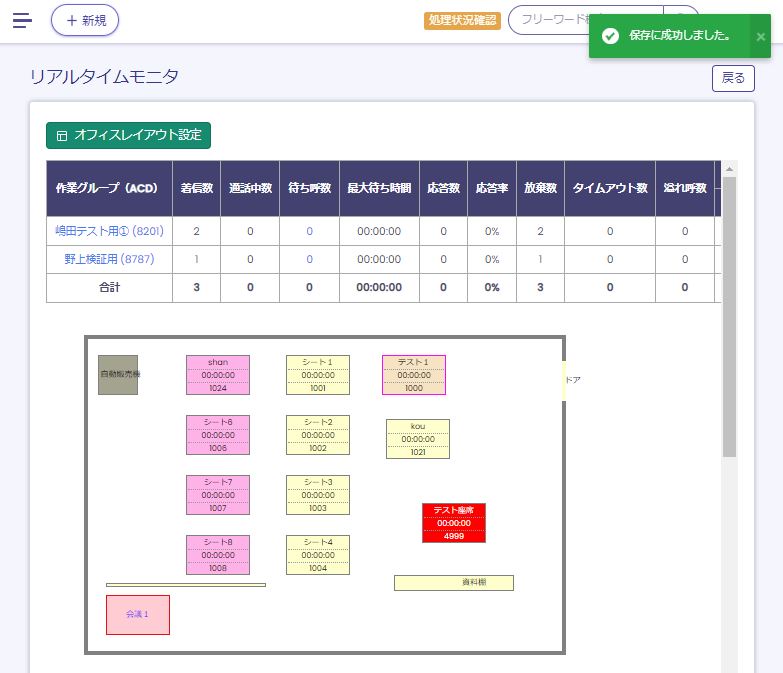This screenshot has height=673, width=783.
Task: Click the green success checkmark icon
Action: point(610,36)
